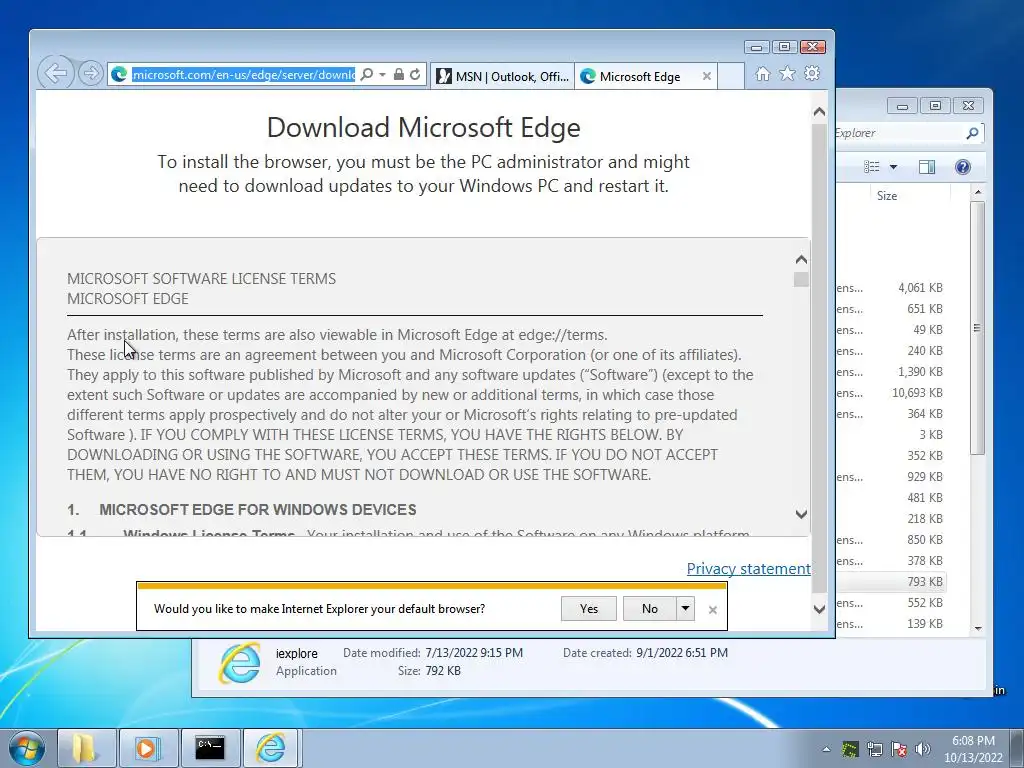Open the IE Tools gear icon
Screen dimensions: 1024x768
coord(812,74)
